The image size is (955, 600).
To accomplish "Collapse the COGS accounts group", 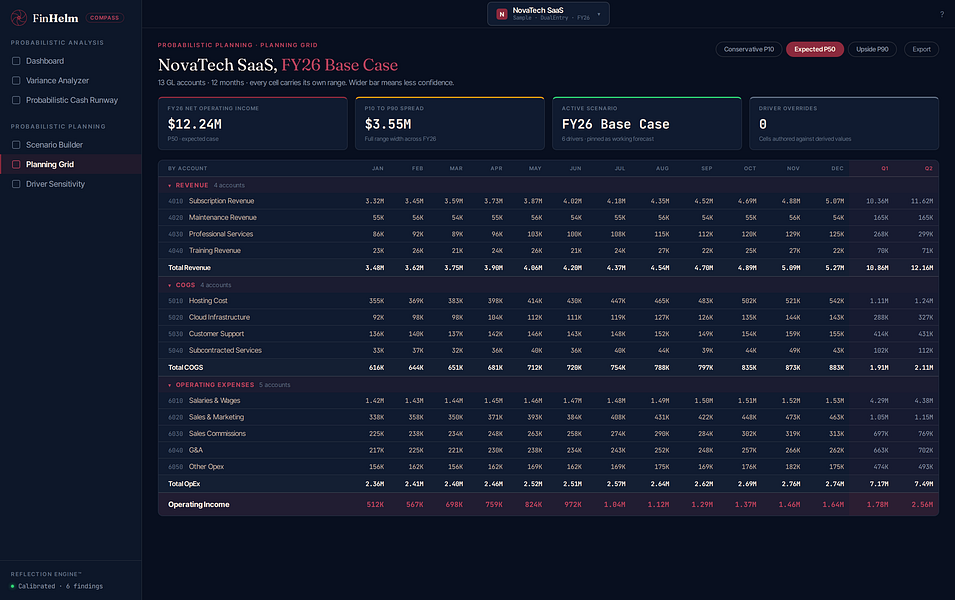I will tap(169, 286).
